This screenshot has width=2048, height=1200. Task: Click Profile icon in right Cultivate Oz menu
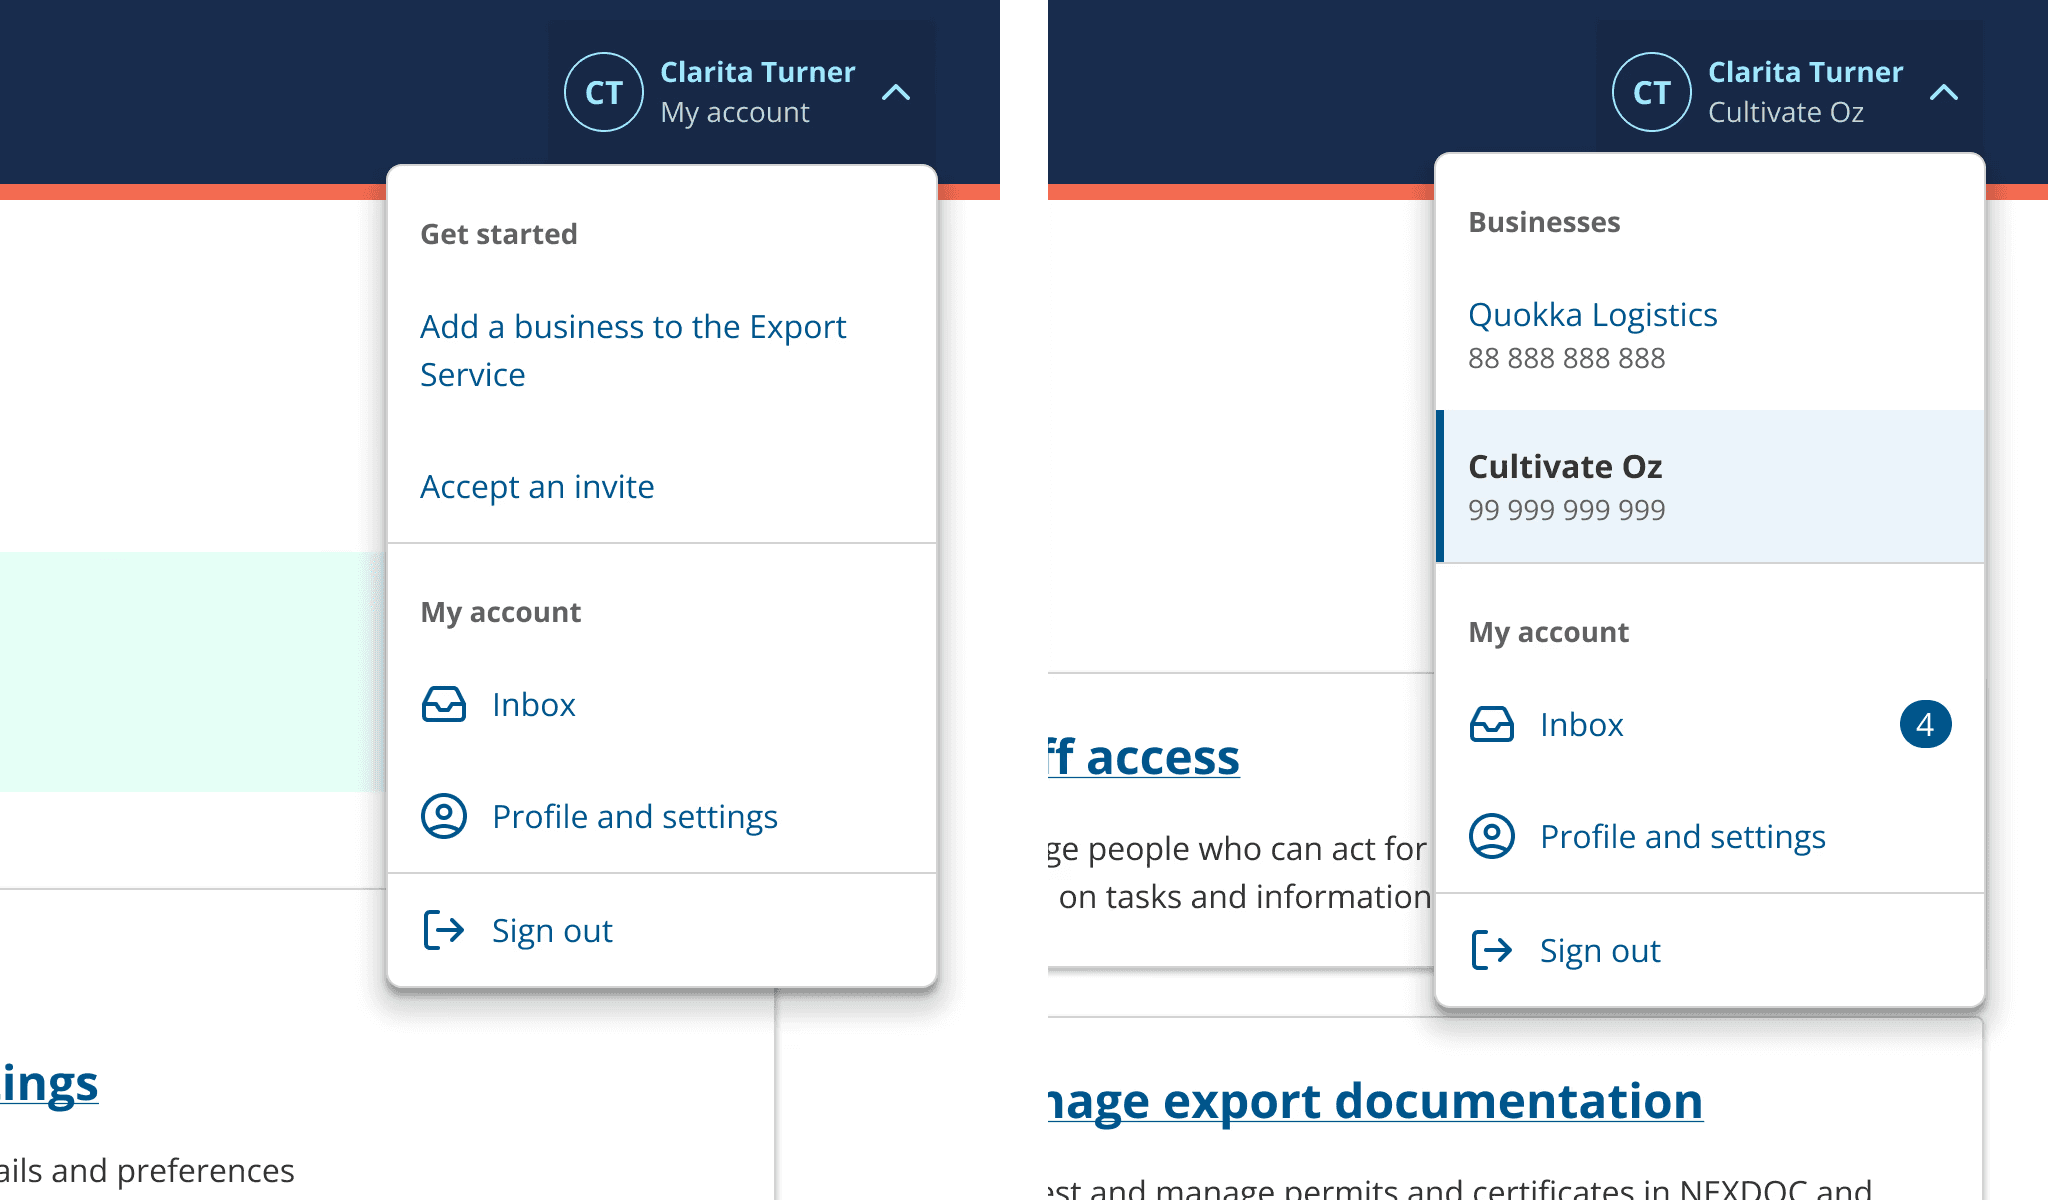pos(1491,836)
